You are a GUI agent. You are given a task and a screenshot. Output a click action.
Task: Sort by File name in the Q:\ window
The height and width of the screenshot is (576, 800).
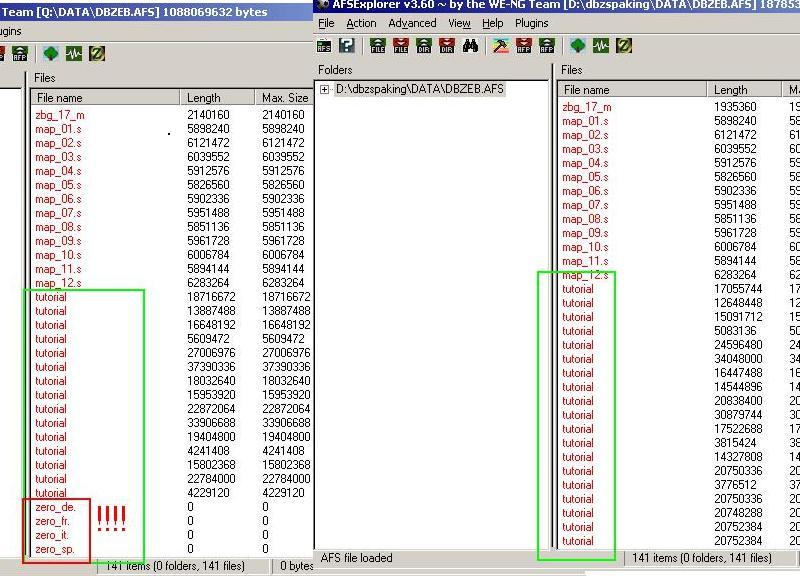point(105,97)
